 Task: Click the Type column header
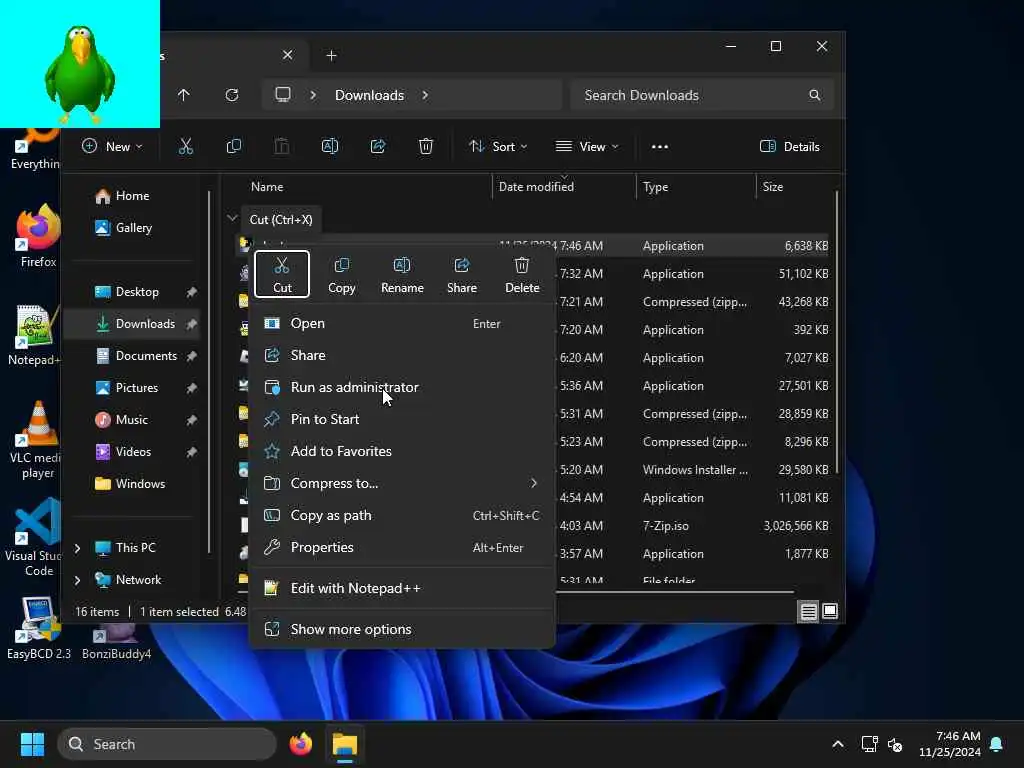pyautogui.click(x=696, y=187)
